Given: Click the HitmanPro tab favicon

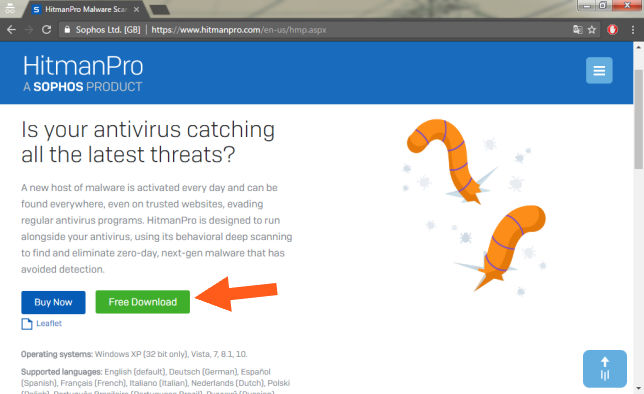Looking at the screenshot, I should (x=36, y=9).
